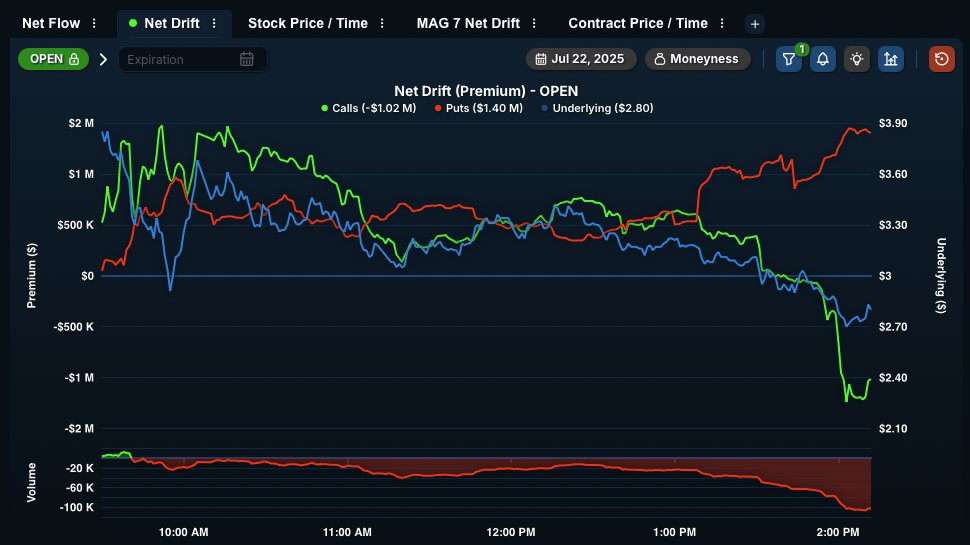Toggle the Calls series in legend
Image resolution: width=970 pixels, height=545 pixels.
369,108
